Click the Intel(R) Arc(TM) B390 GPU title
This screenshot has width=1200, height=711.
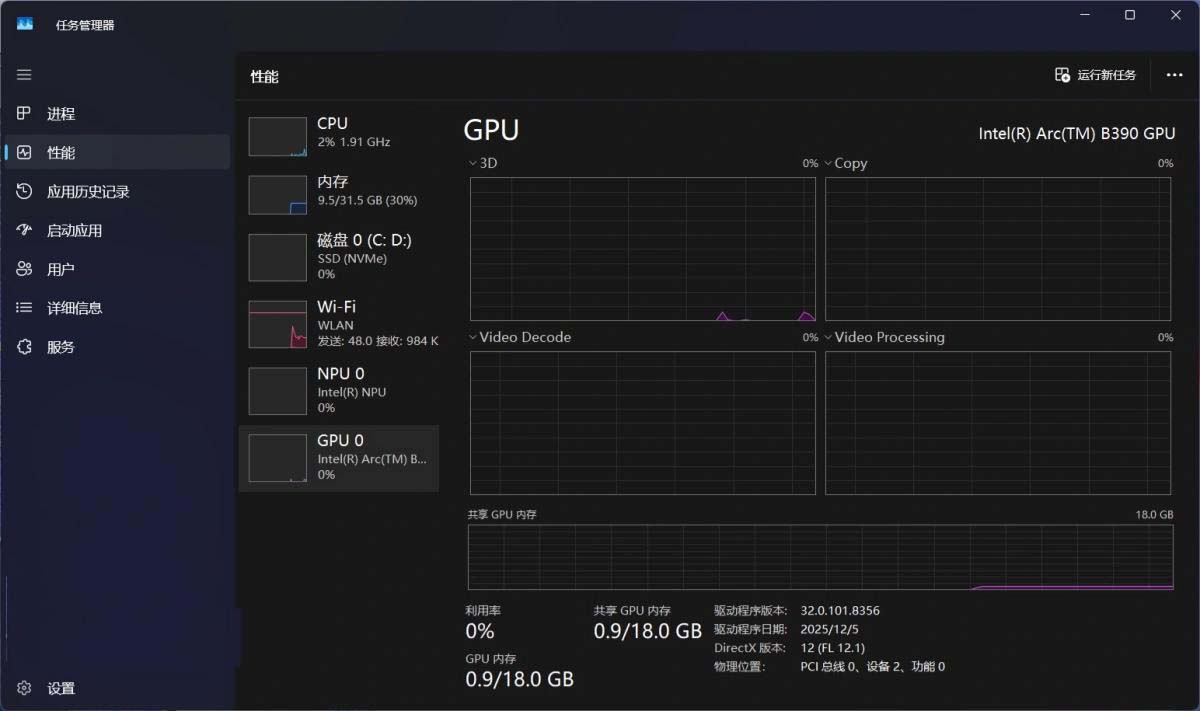click(1076, 133)
